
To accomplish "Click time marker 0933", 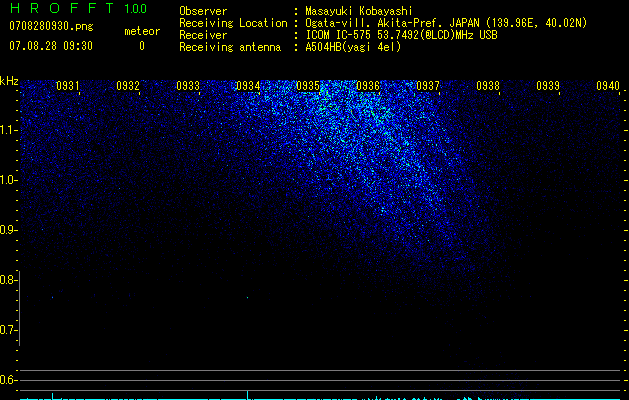I will click(x=188, y=86).
